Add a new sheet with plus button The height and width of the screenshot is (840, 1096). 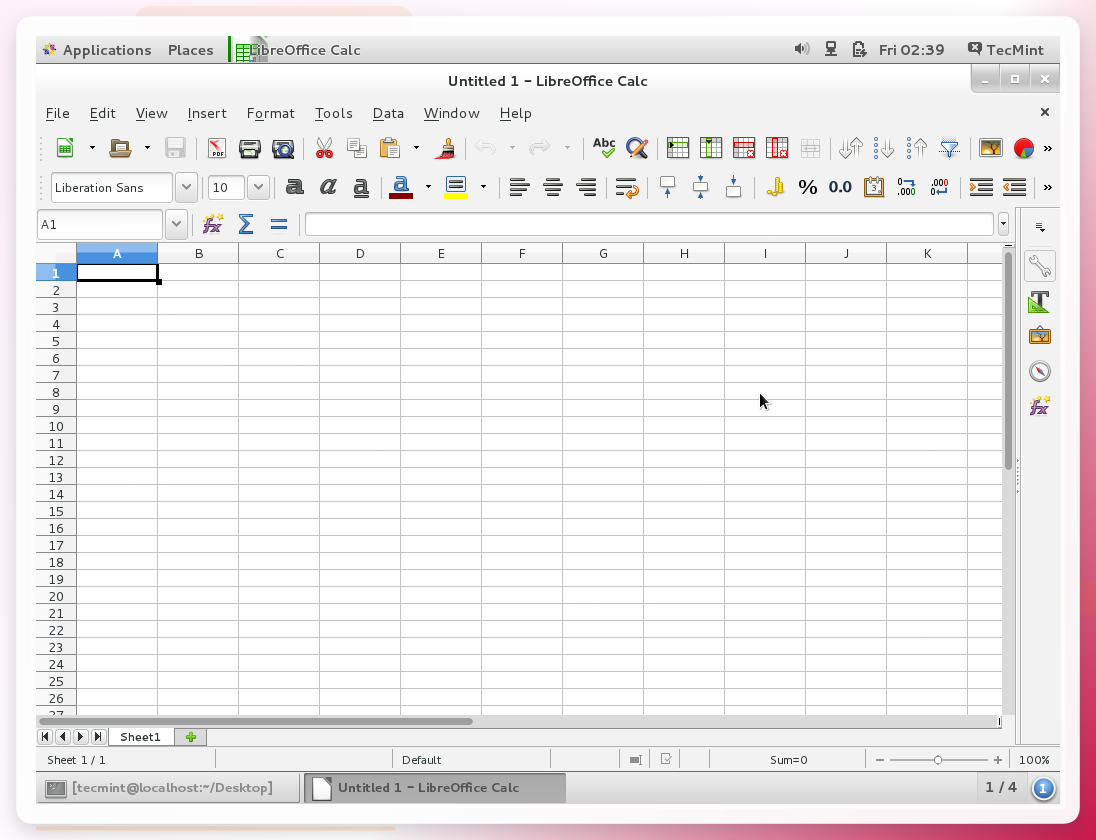(x=190, y=737)
